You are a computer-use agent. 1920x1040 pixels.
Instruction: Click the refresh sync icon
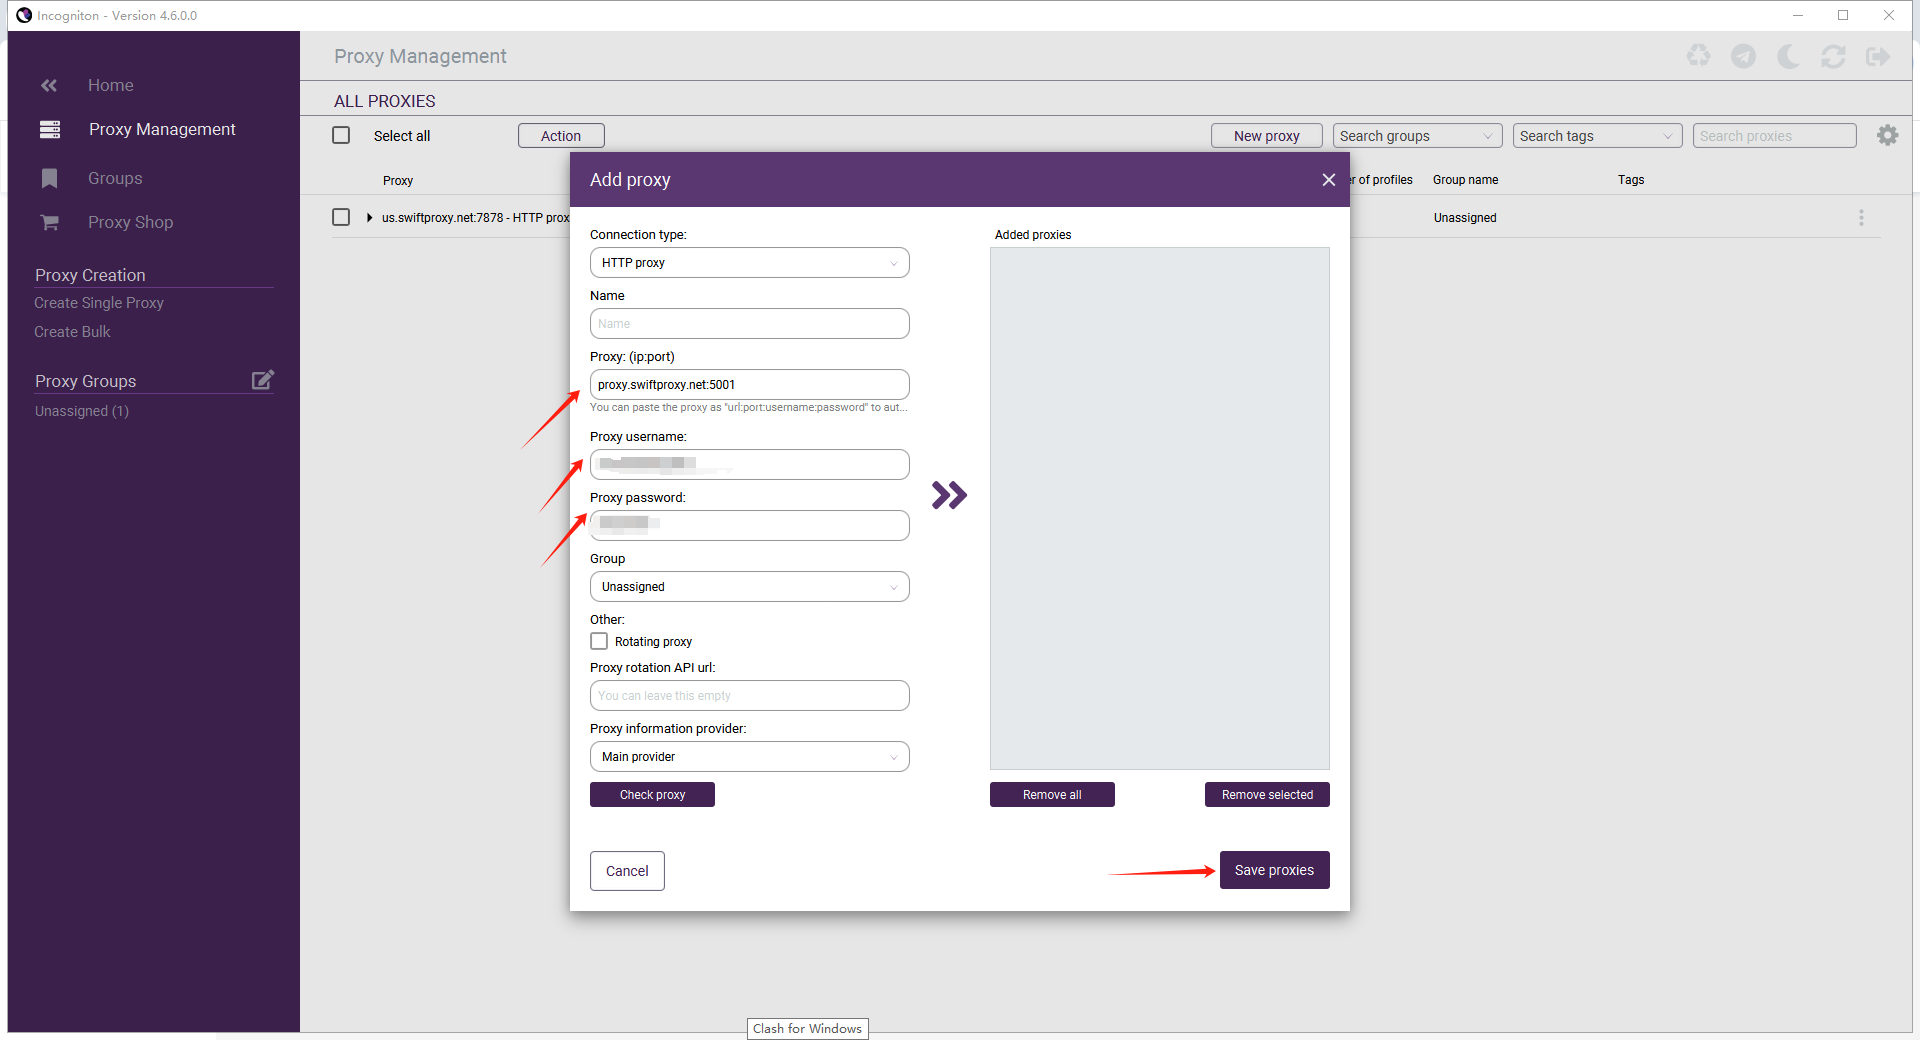point(1833,57)
